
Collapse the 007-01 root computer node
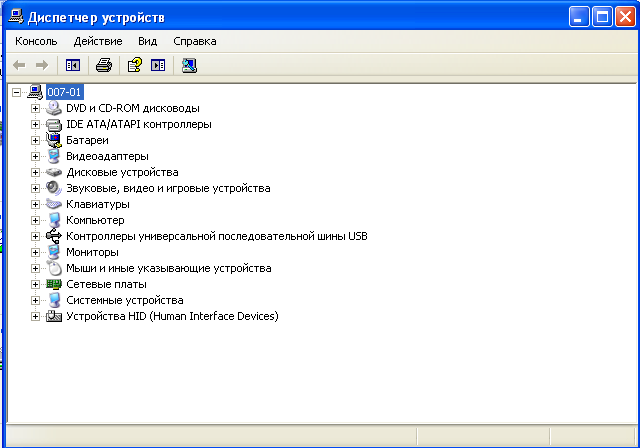pos(16,92)
